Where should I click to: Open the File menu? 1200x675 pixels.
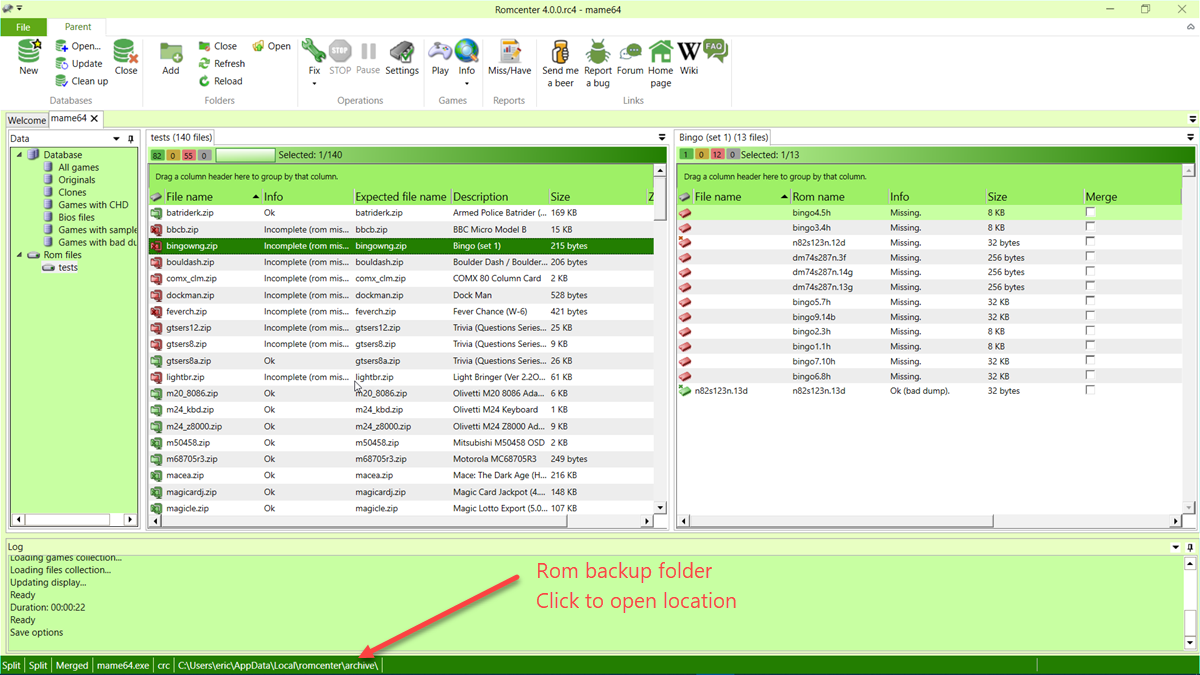pyautogui.click(x=24, y=27)
